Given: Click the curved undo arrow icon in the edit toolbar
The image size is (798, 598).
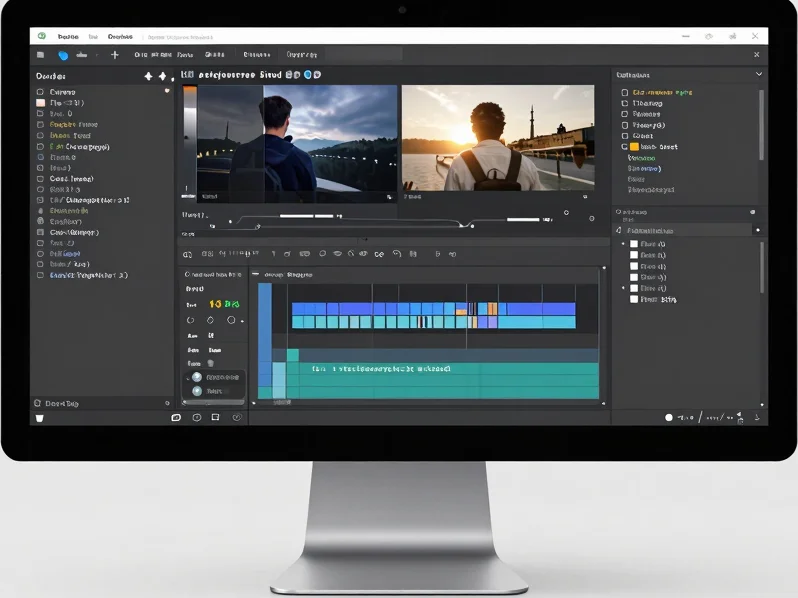Looking at the screenshot, I should point(397,253).
